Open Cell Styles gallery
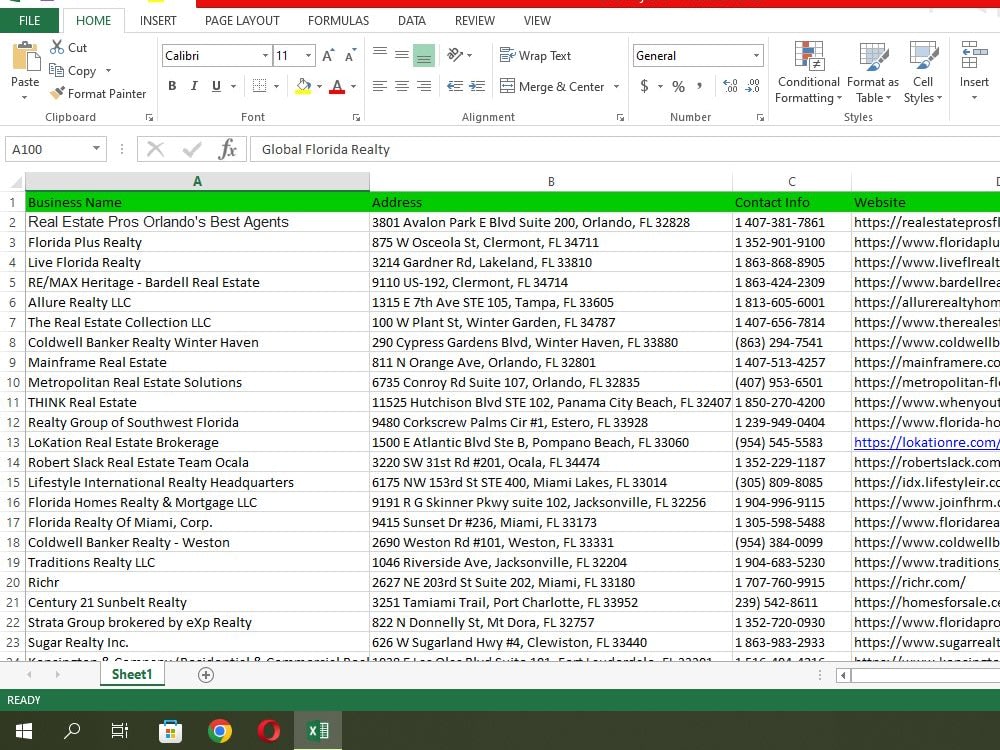Image resolution: width=1000 pixels, height=750 pixels. (x=922, y=72)
